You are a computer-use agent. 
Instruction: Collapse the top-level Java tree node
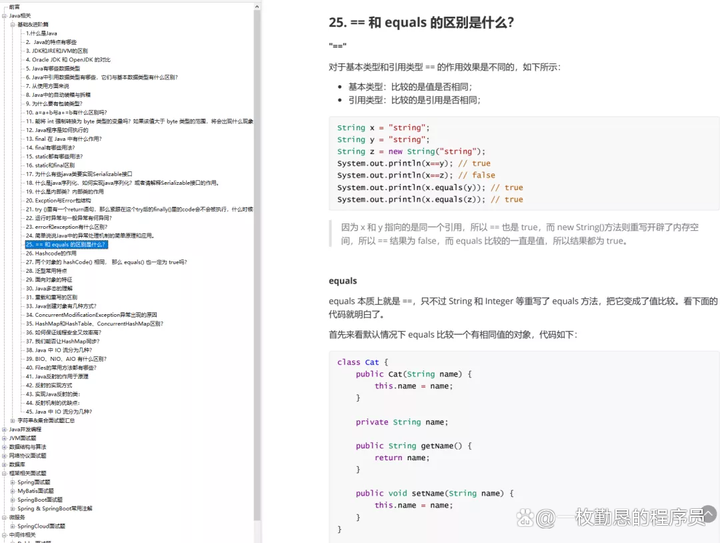(4, 16)
